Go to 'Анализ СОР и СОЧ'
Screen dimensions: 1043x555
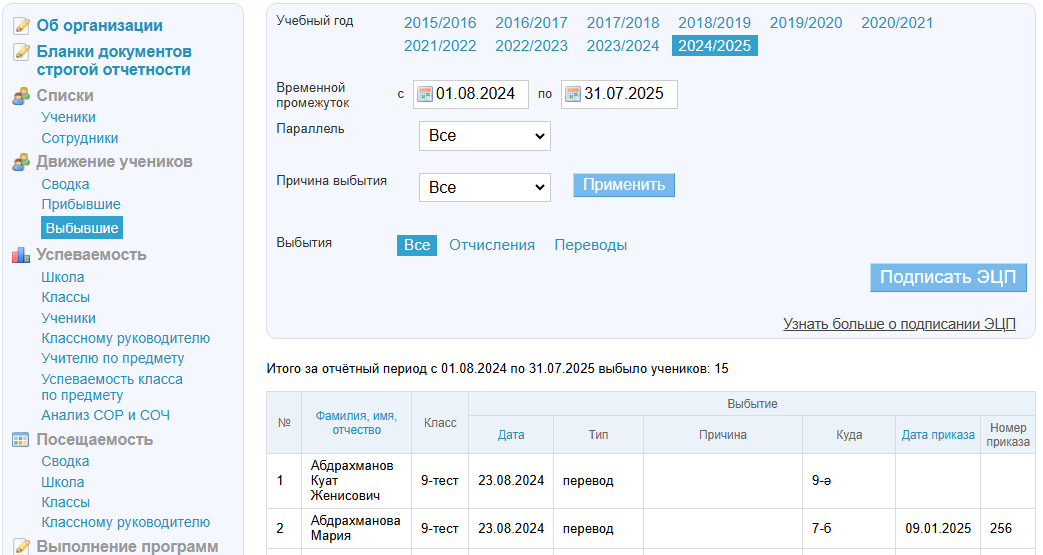point(106,415)
